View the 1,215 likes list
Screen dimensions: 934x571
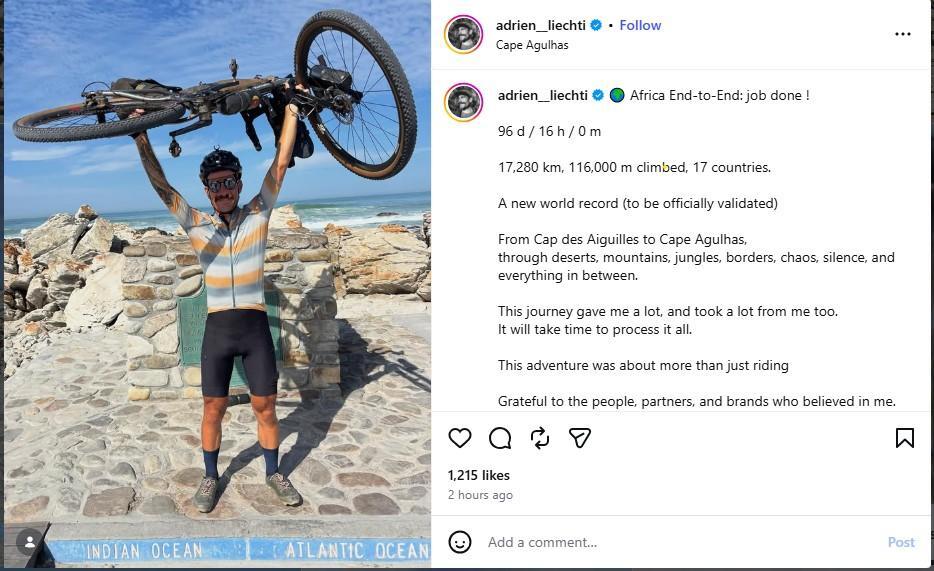pyautogui.click(x=479, y=475)
